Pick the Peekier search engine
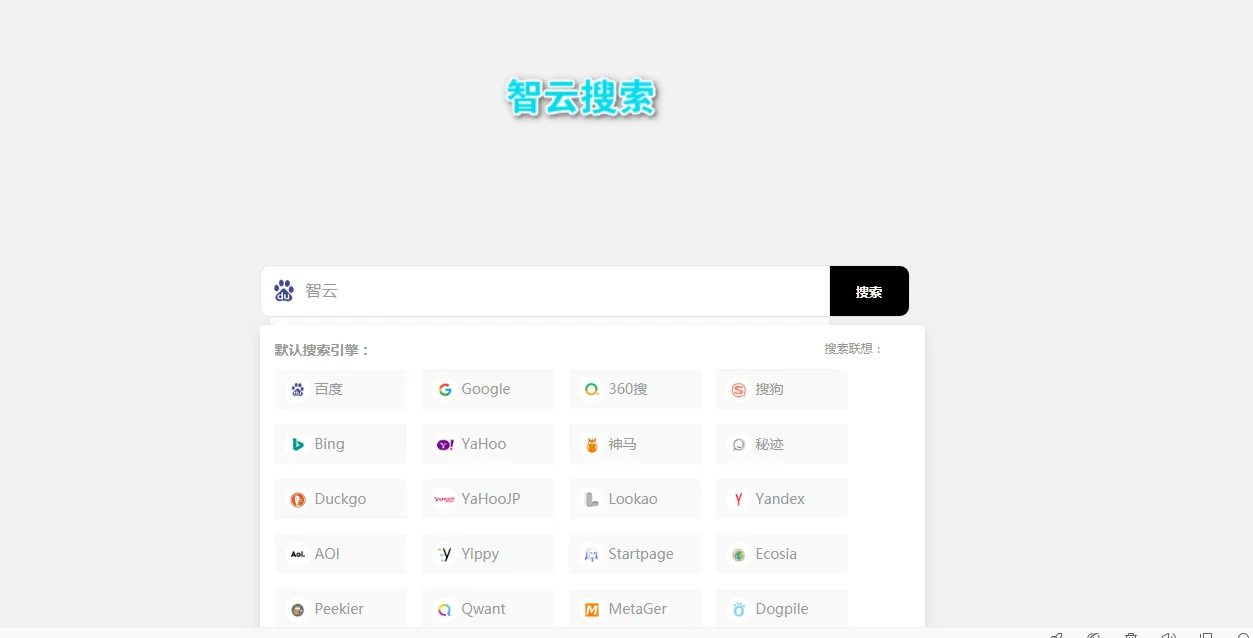 tap(341, 609)
